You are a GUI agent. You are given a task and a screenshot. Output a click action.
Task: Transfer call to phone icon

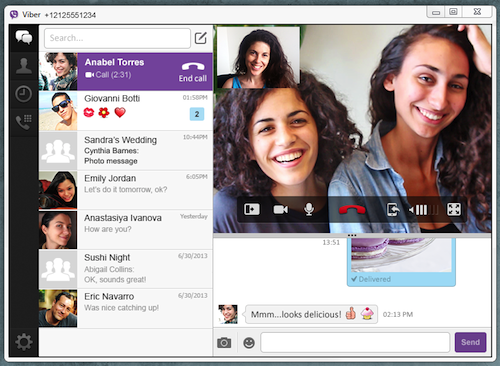point(393,210)
